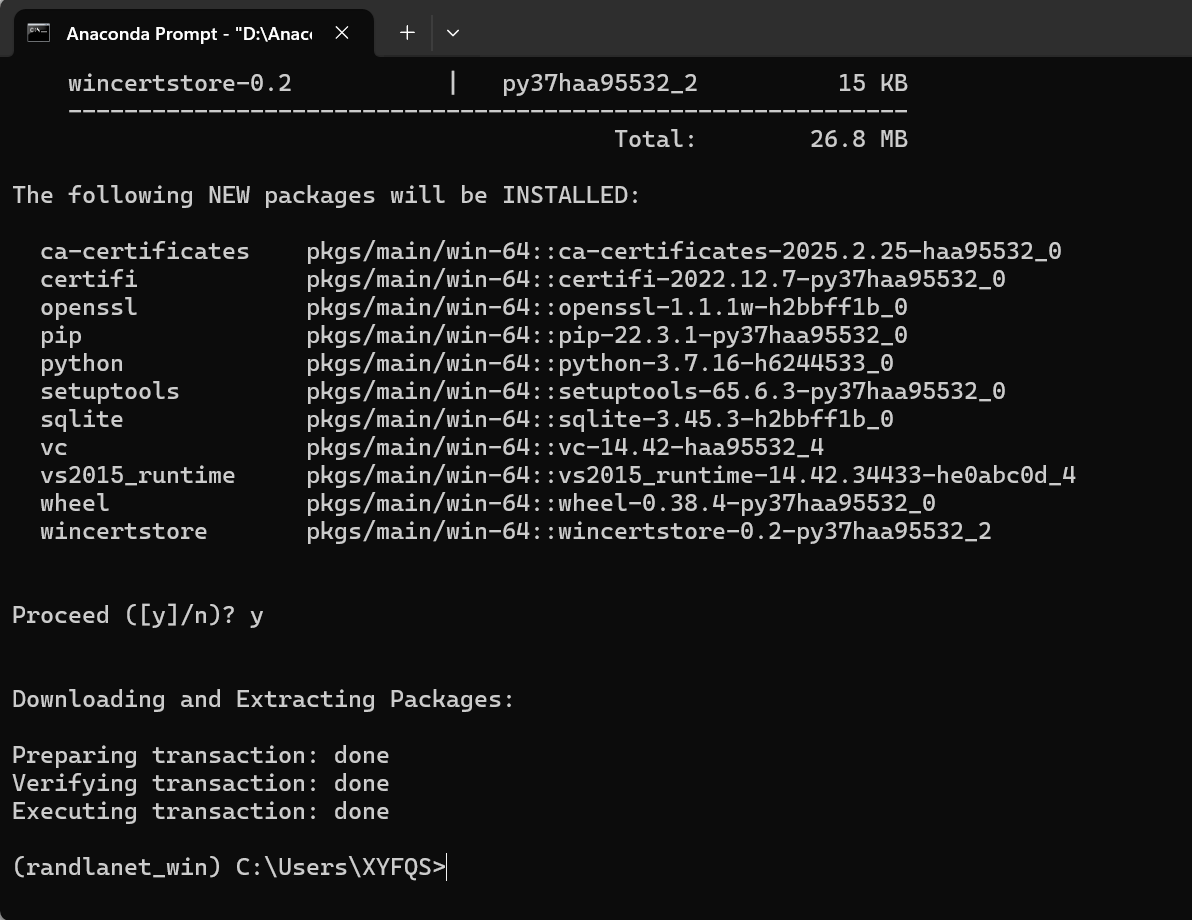Close the Anaconda Prompt tab
Image resolution: width=1192 pixels, height=920 pixels.
tap(342, 33)
